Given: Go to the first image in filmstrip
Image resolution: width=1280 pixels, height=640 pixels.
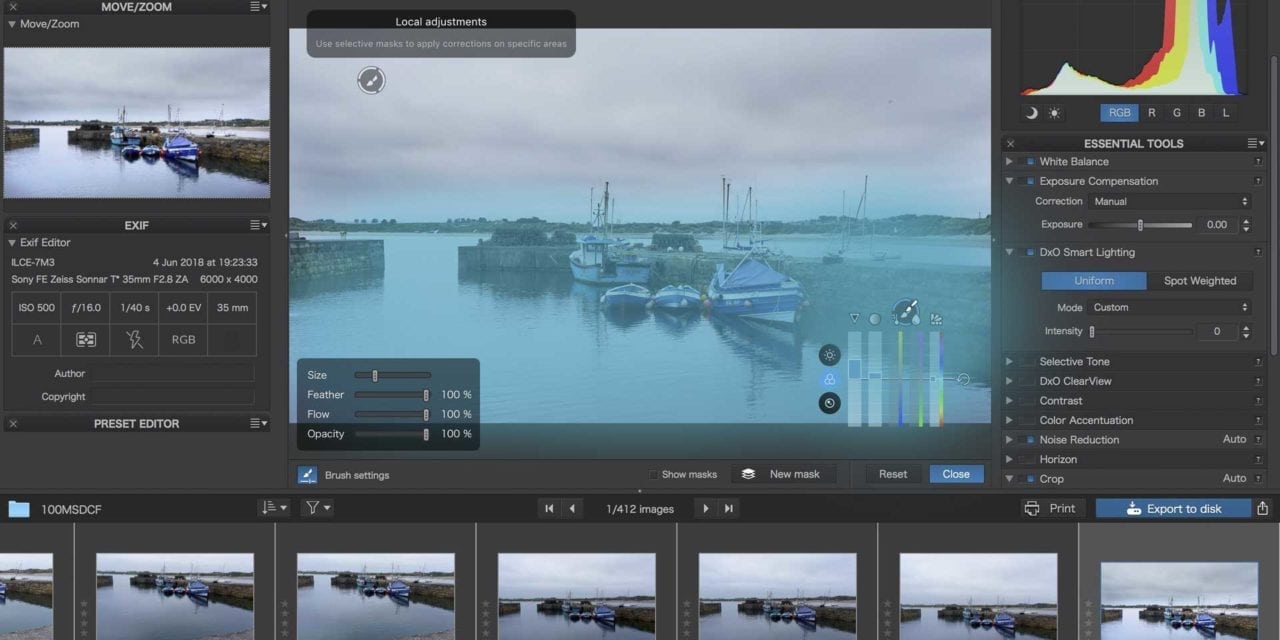Looking at the screenshot, I should (x=549, y=509).
